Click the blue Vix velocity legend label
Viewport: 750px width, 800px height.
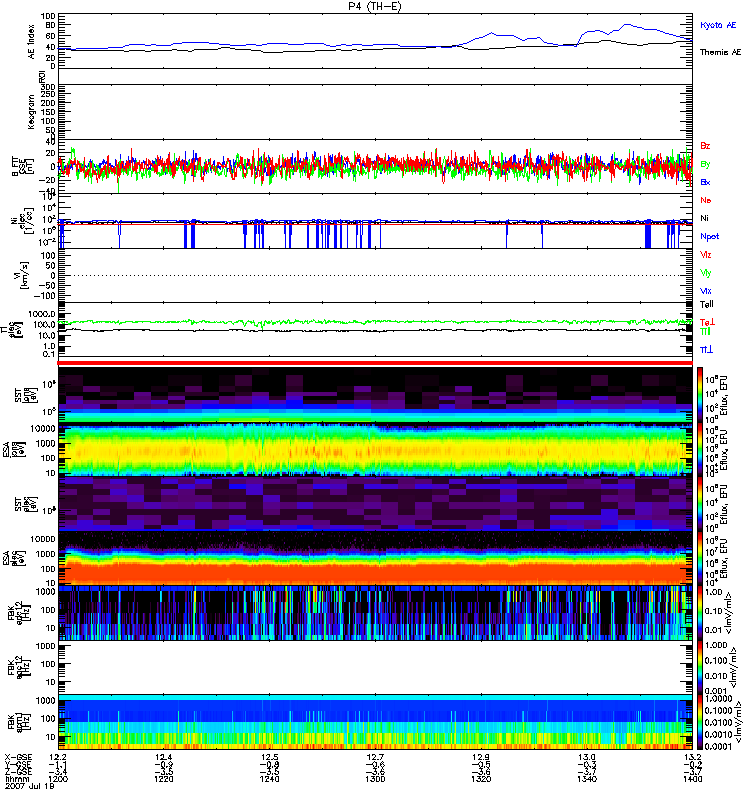coord(706,291)
